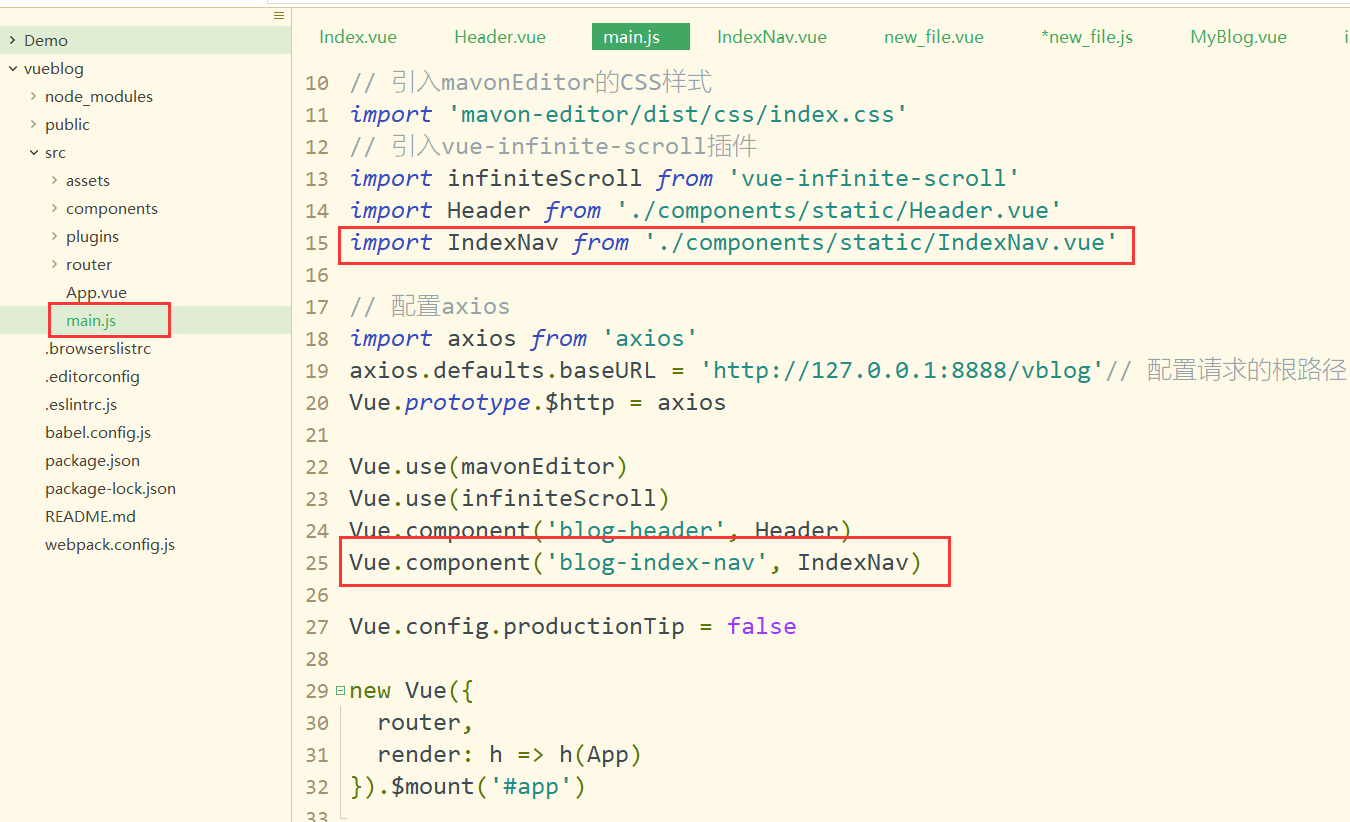1350x822 pixels.
Task: Select webpack.config.js in the file tree
Action: tap(110, 545)
